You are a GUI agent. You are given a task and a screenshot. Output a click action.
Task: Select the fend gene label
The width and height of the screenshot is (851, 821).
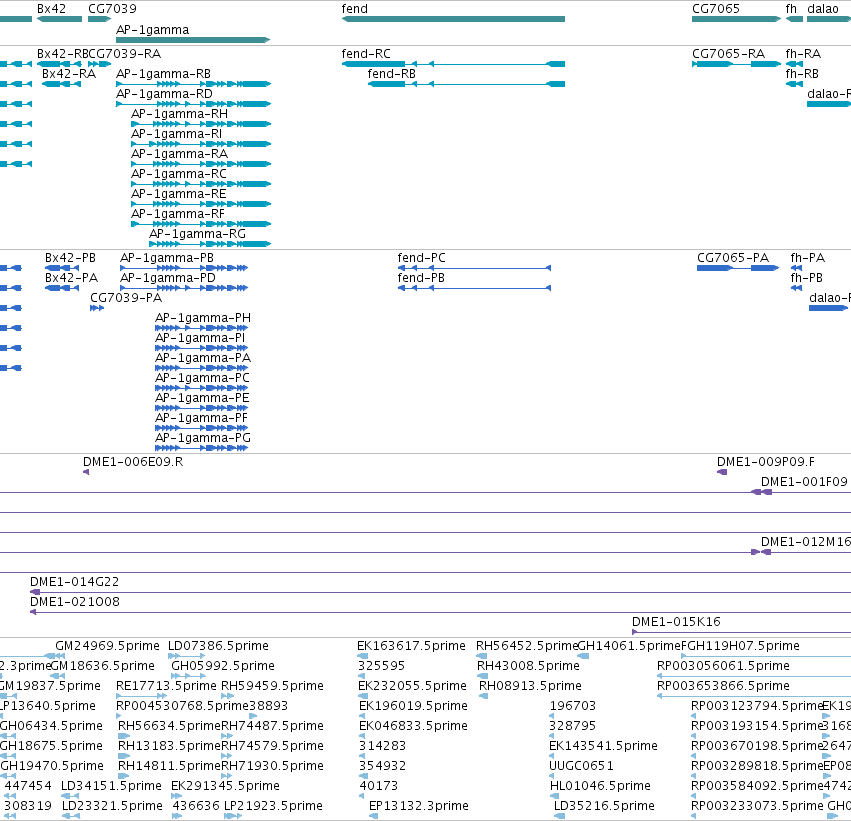(x=354, y=9)
